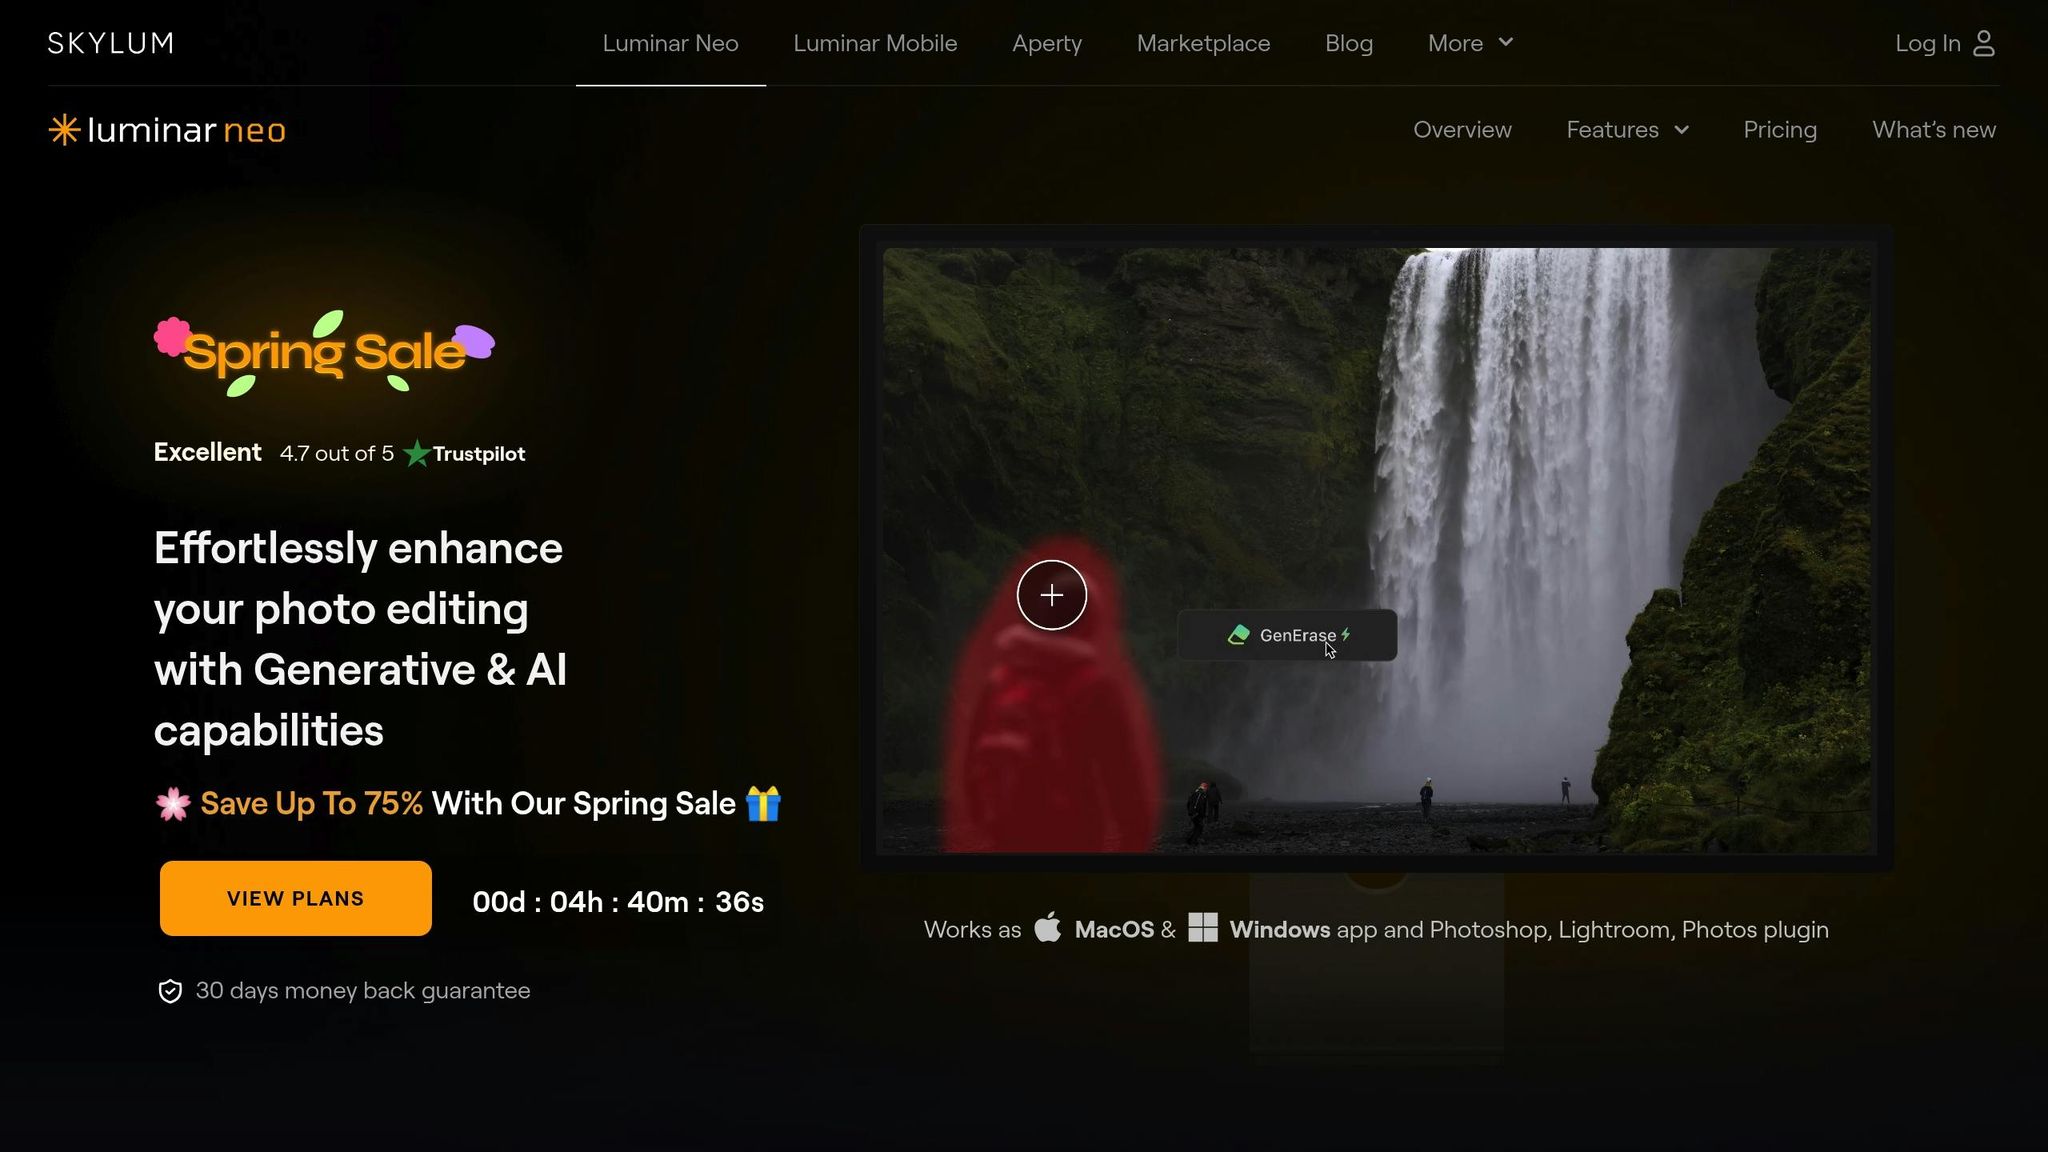The image size is (2048, 1152).
Task: Click the cherry blossom emoji icon
Action: click(x=173, y=804)
